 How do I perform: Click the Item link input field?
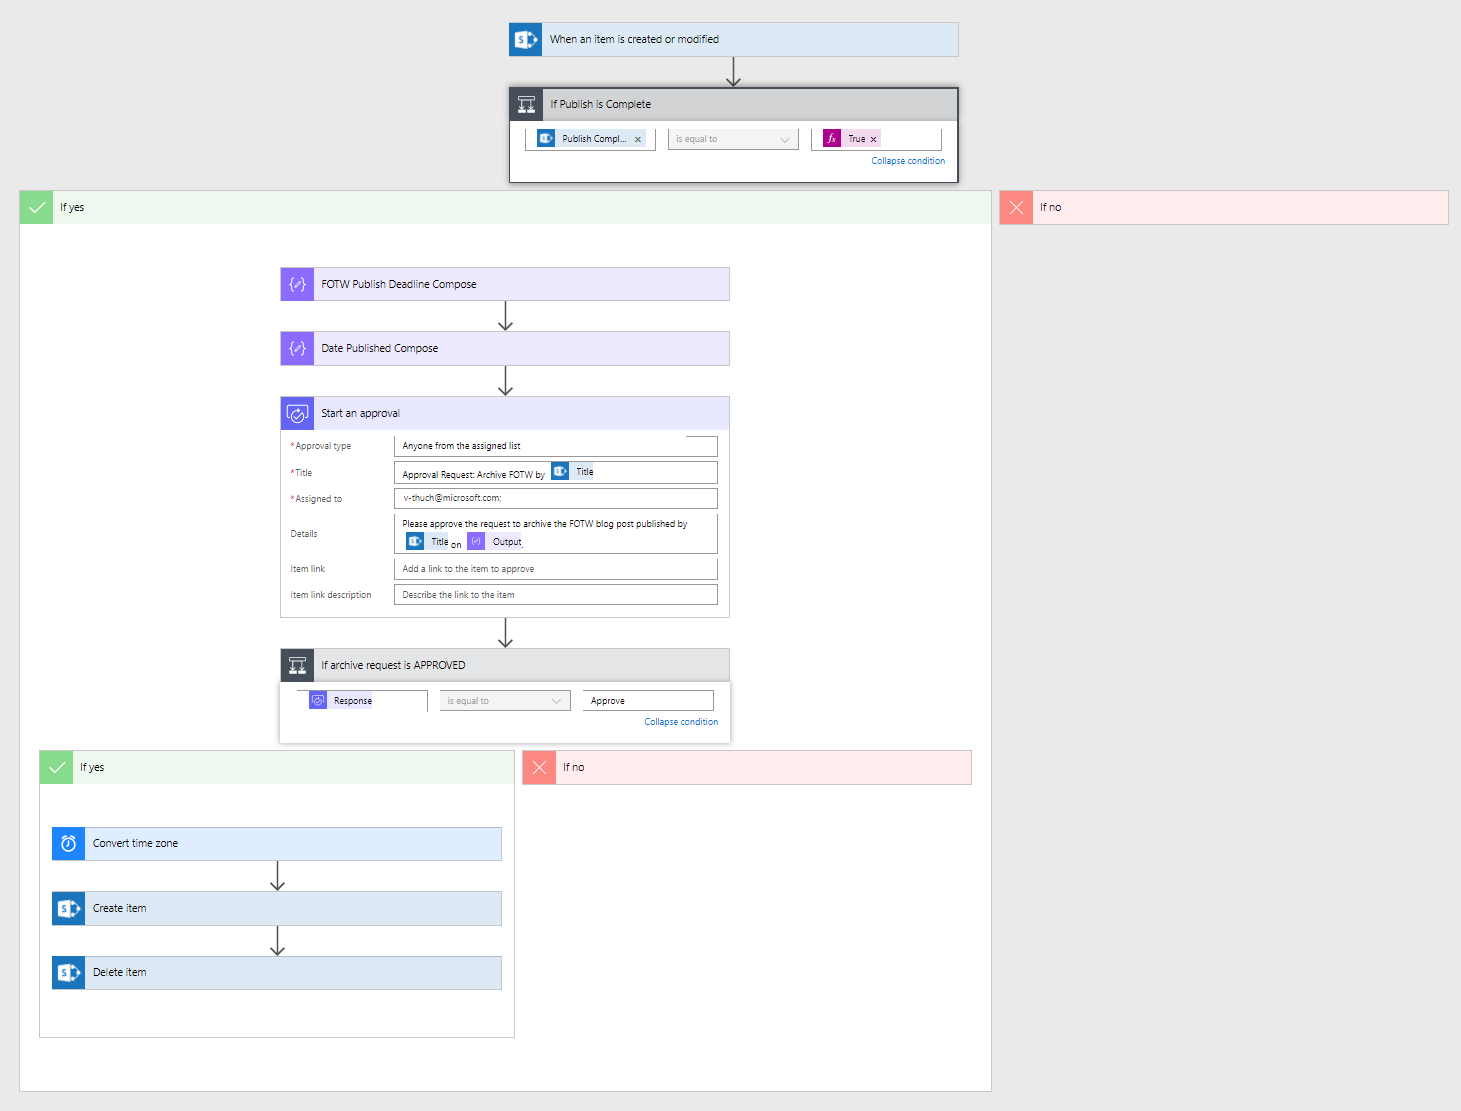555,569
